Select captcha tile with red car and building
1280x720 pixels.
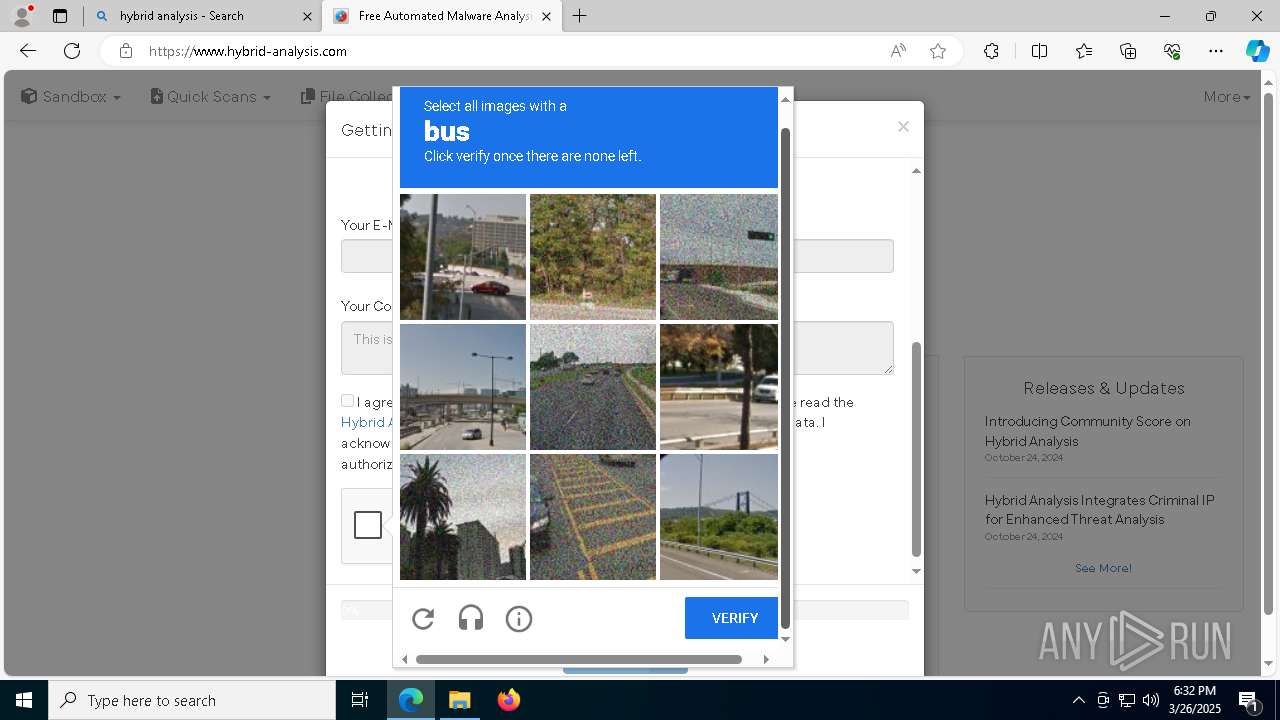(x=463, y=257)
